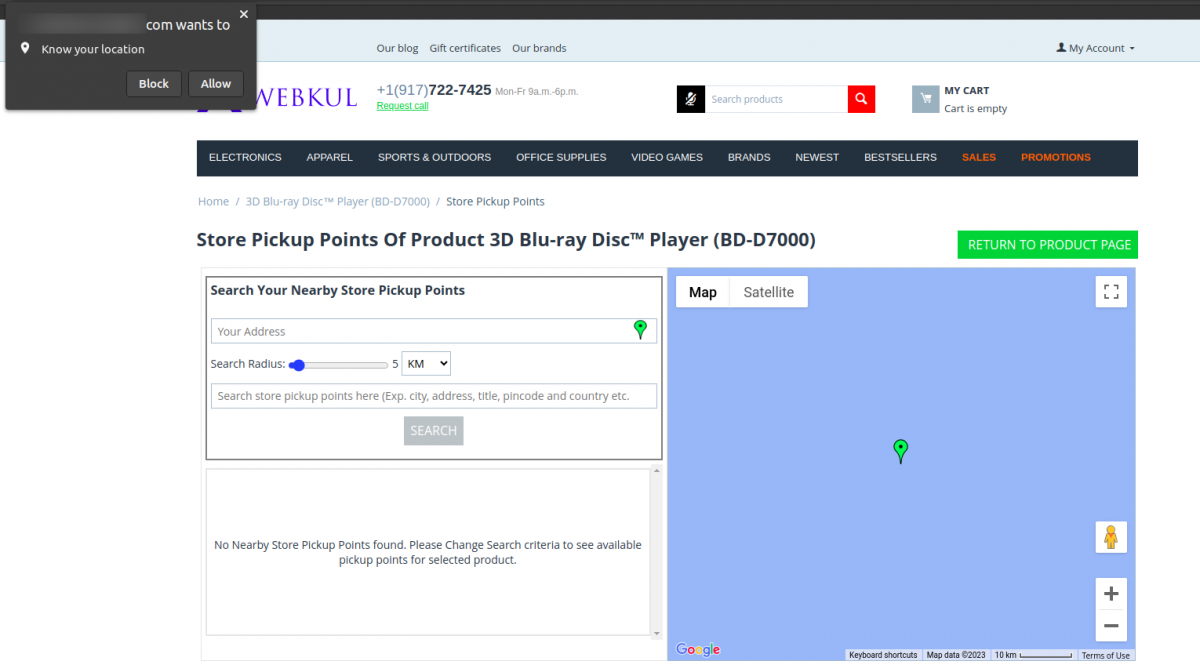Open the KM unit dropdown
The height and width of the screenshot is (672, 1200).
click(426, 364)
